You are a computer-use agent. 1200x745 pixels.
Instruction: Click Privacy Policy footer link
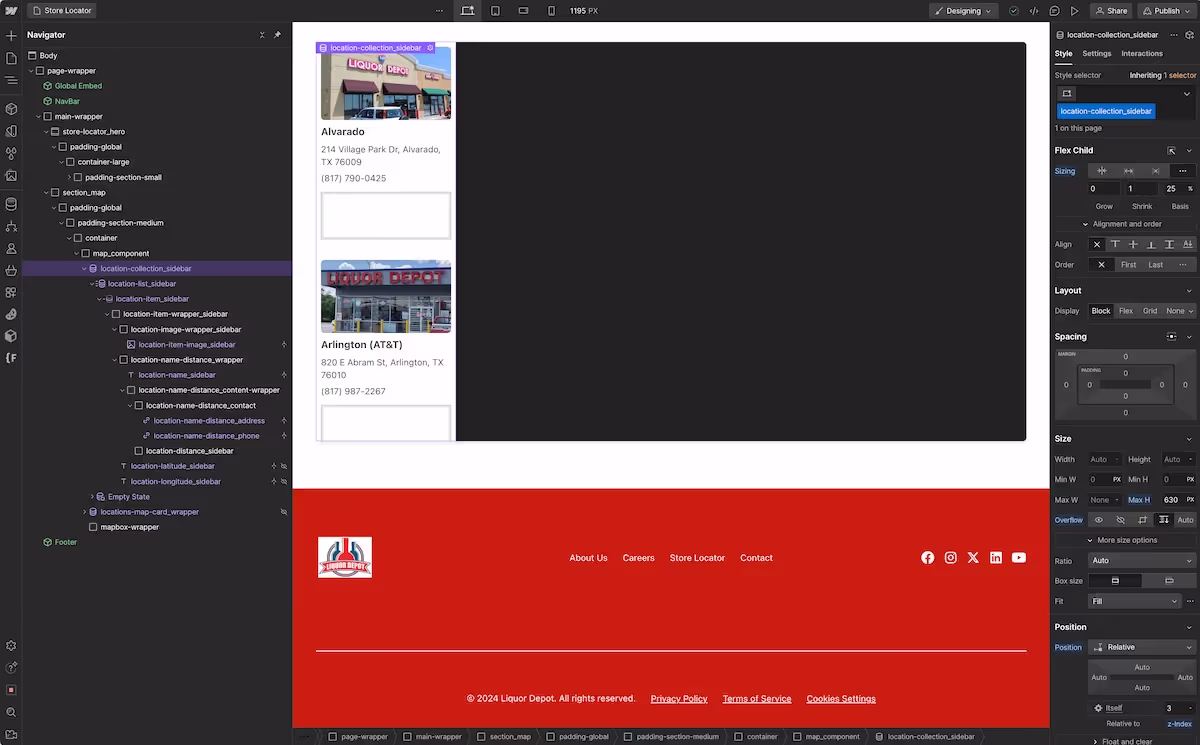pos(679,699)
